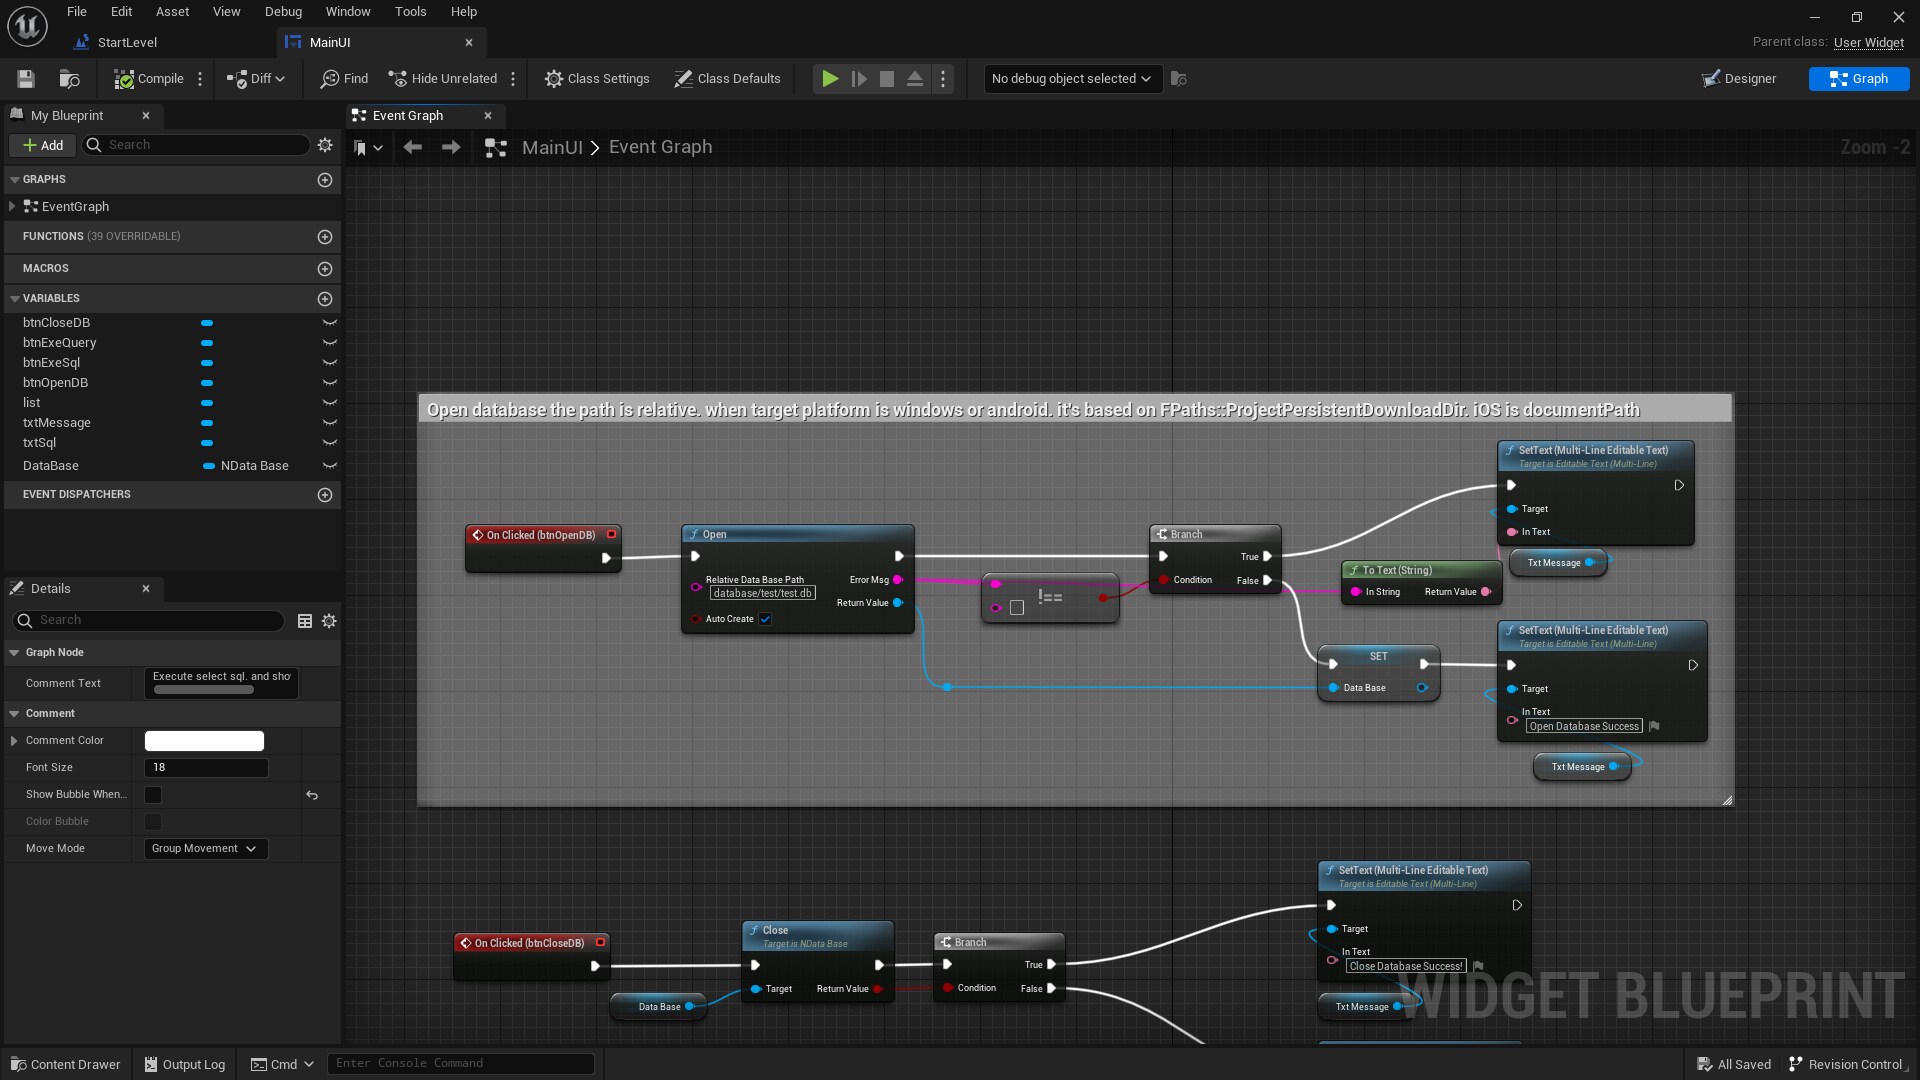Toggle Auto Create checkbox on Open node

(x=765, y=619)
